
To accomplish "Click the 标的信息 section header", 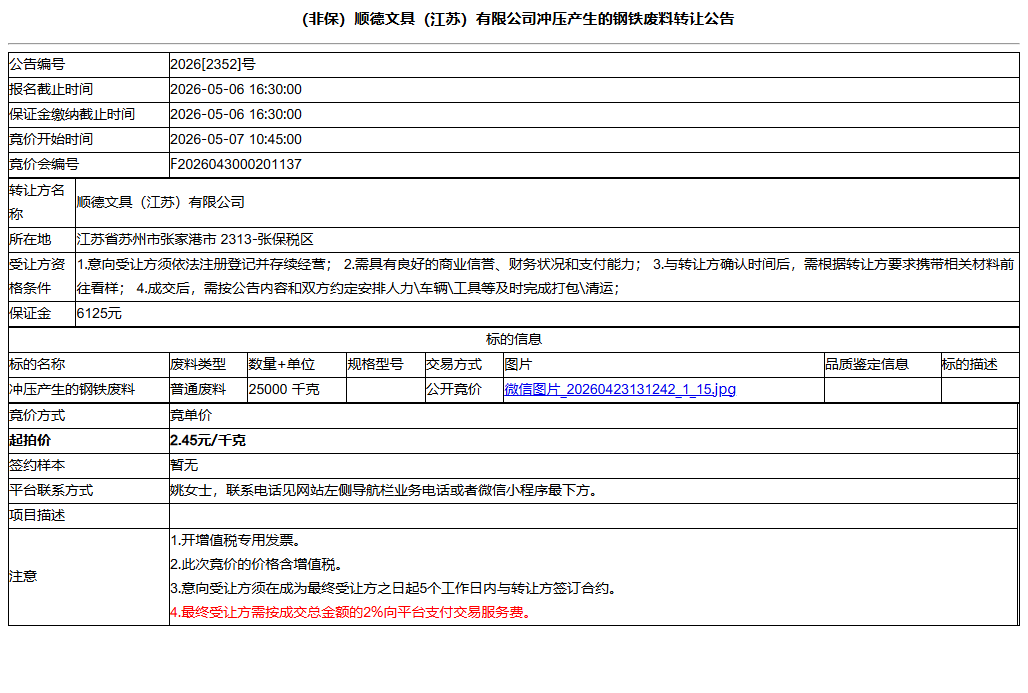I will pyautogui.click(x=513, y=339).
